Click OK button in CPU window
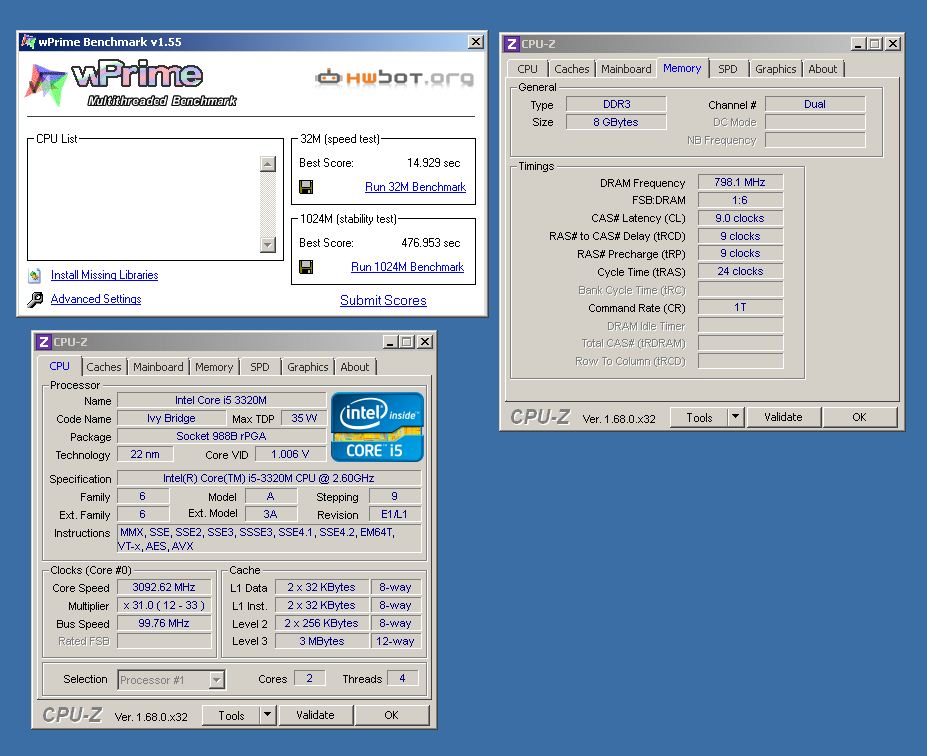 click(391, 715)
